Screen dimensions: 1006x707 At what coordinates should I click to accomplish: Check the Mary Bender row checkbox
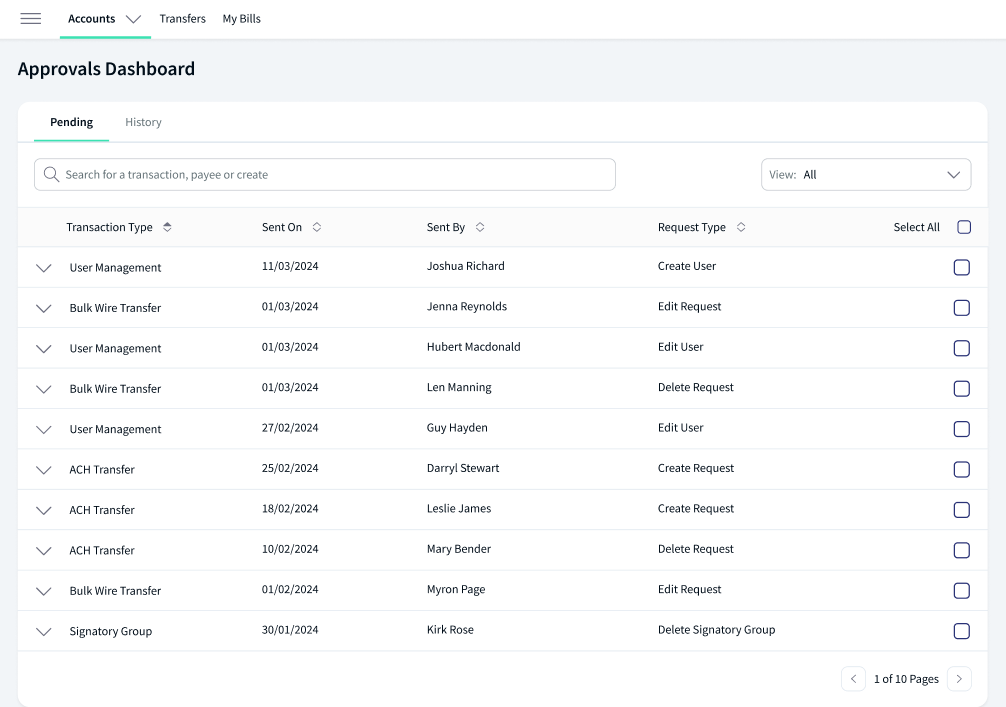tap(962, 550)
